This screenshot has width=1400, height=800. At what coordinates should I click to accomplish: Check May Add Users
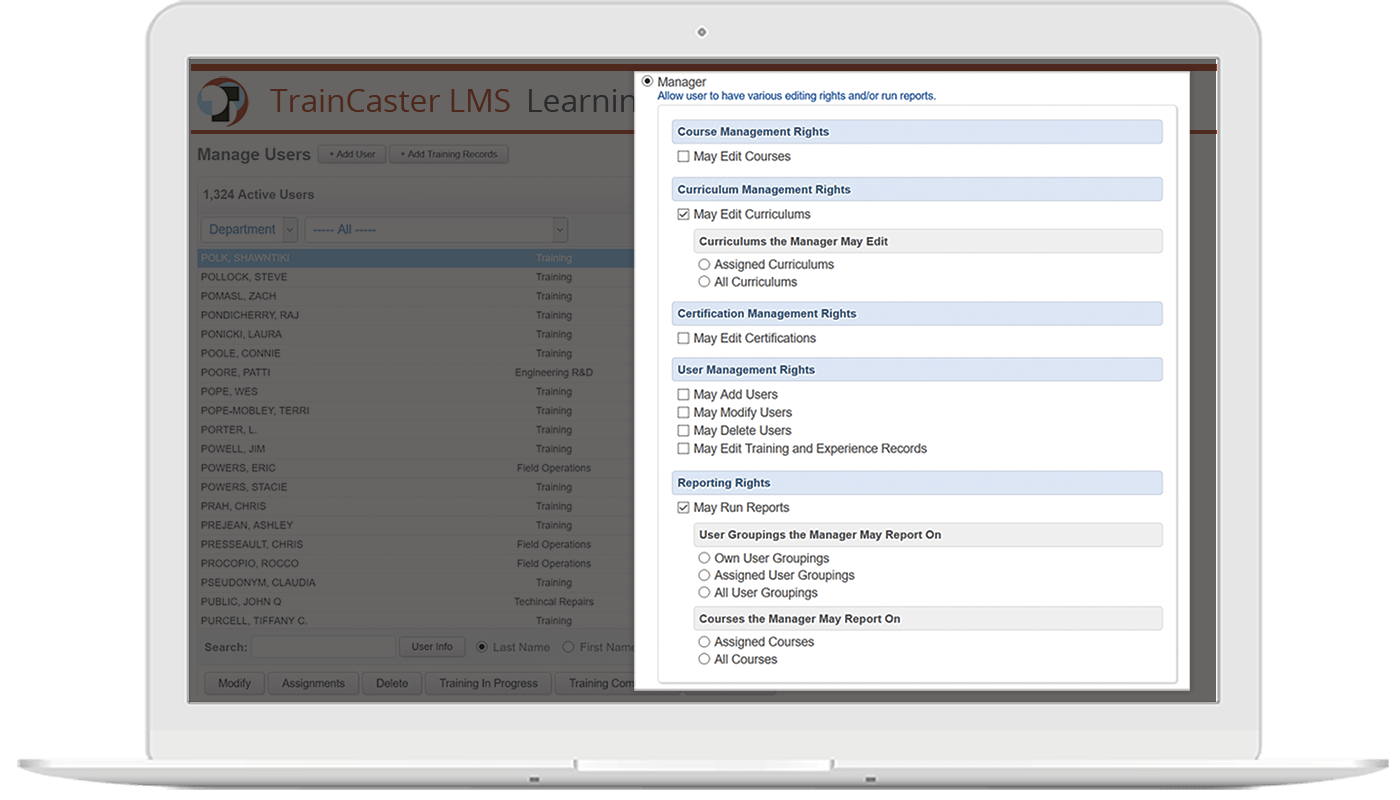pos(683,395)
